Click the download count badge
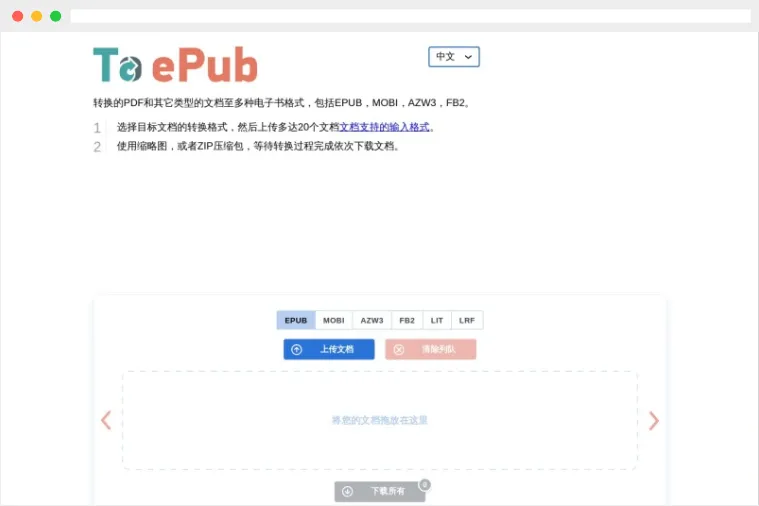Image resolution: width=759 pixels, height=506 pixels. (425, 484)
